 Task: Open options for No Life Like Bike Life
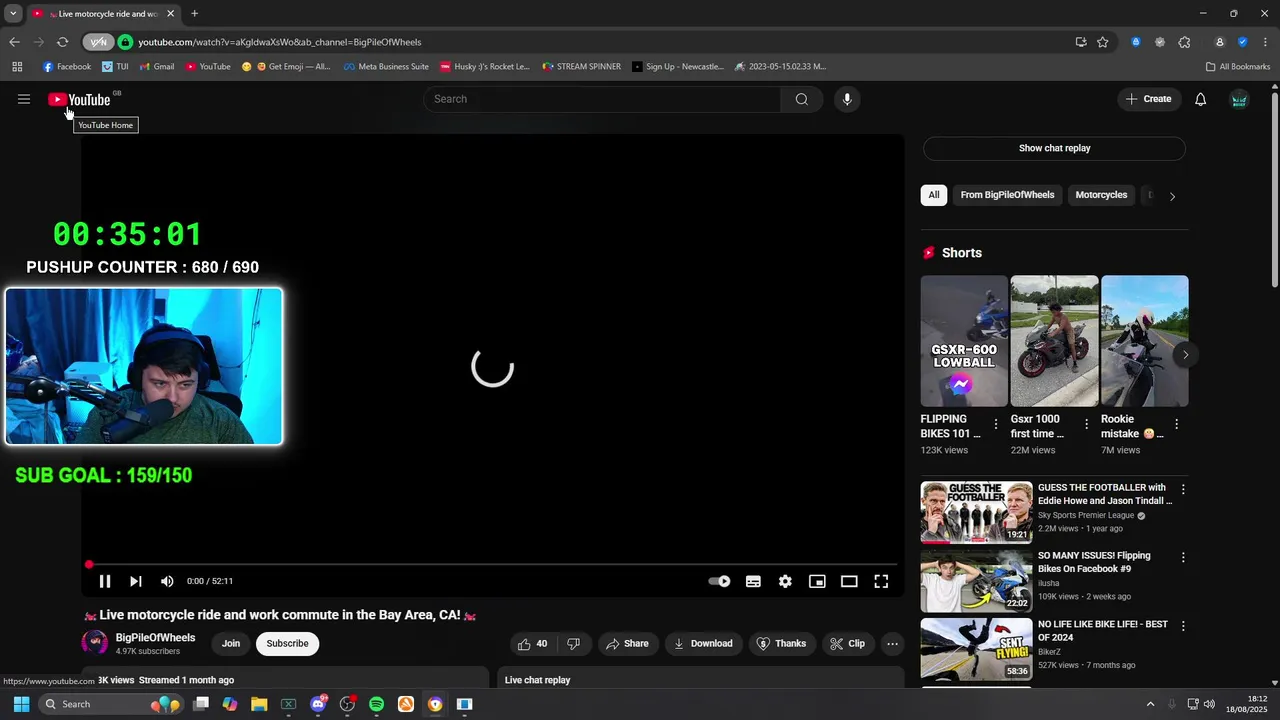click(x=1183, y=626)
